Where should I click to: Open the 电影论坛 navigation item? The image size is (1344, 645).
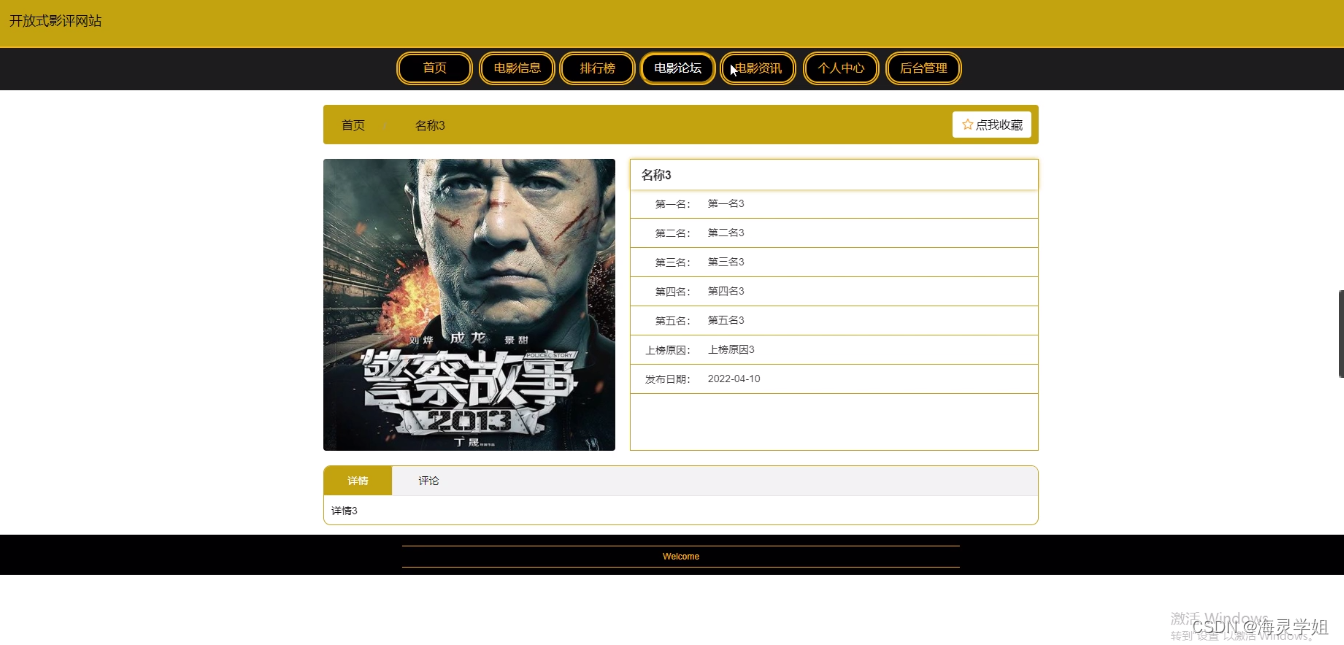(x=677, y=68)
